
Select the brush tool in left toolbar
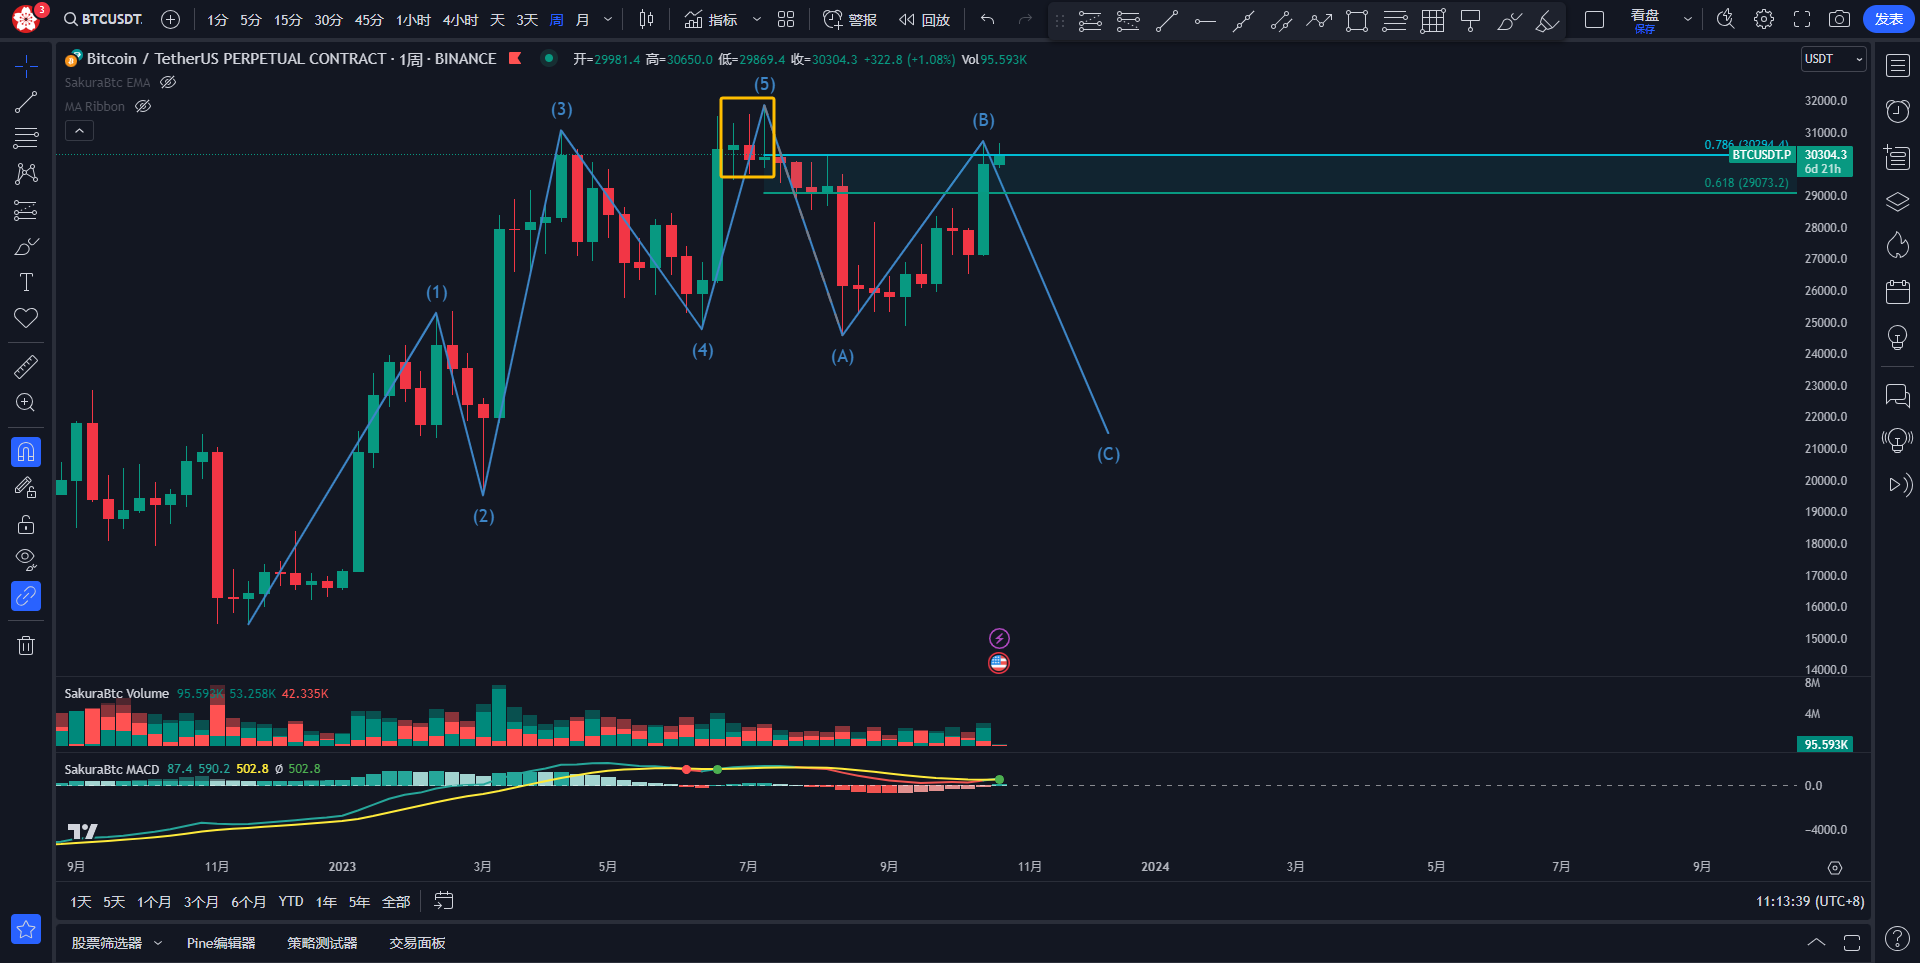tap(26, 246)
